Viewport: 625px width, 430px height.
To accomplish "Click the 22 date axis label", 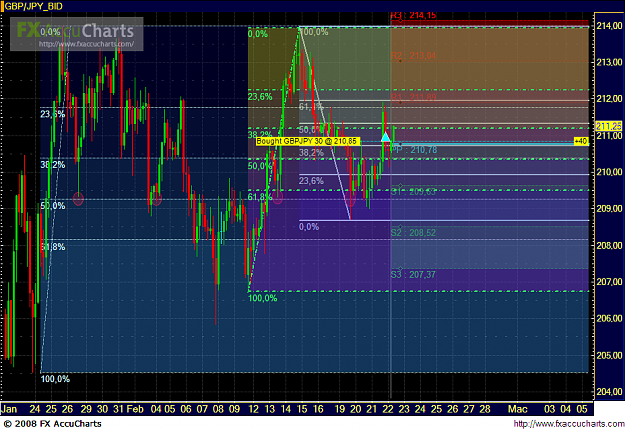I will [388, 409].
